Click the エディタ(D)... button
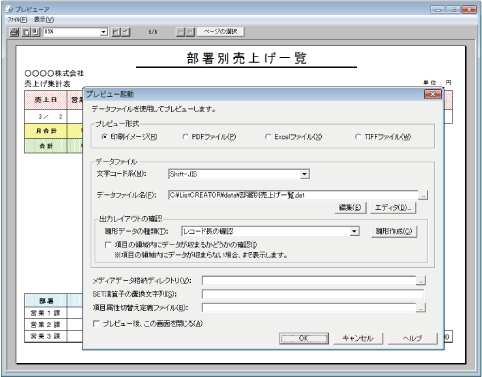482x377 pixels. point(393,208)
